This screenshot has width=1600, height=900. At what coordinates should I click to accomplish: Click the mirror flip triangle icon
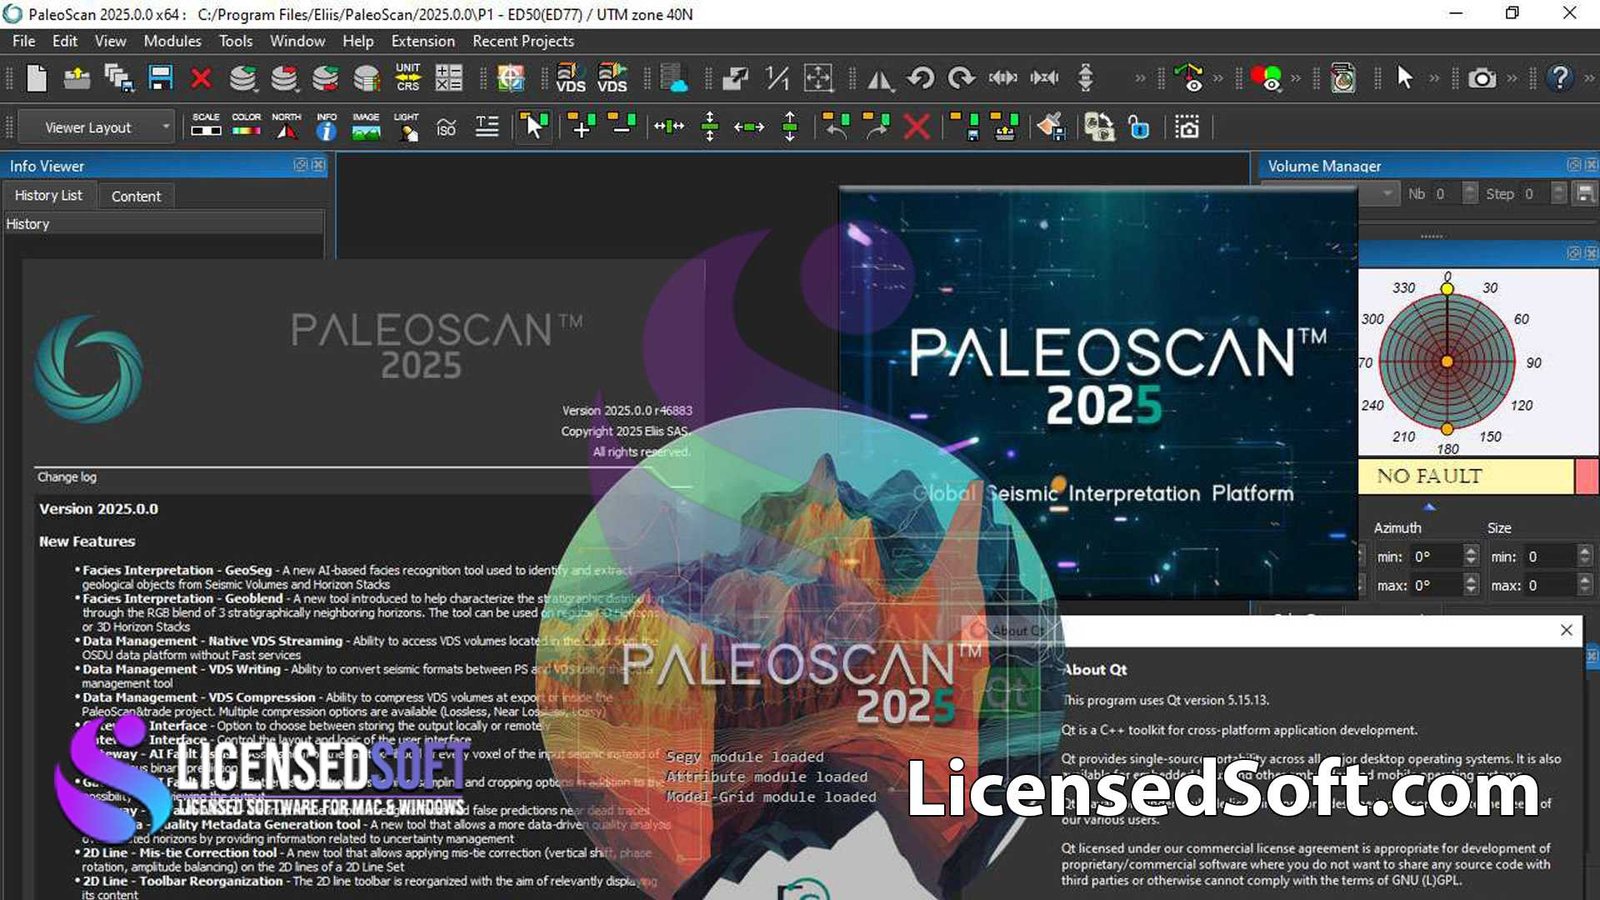[880, 78]
